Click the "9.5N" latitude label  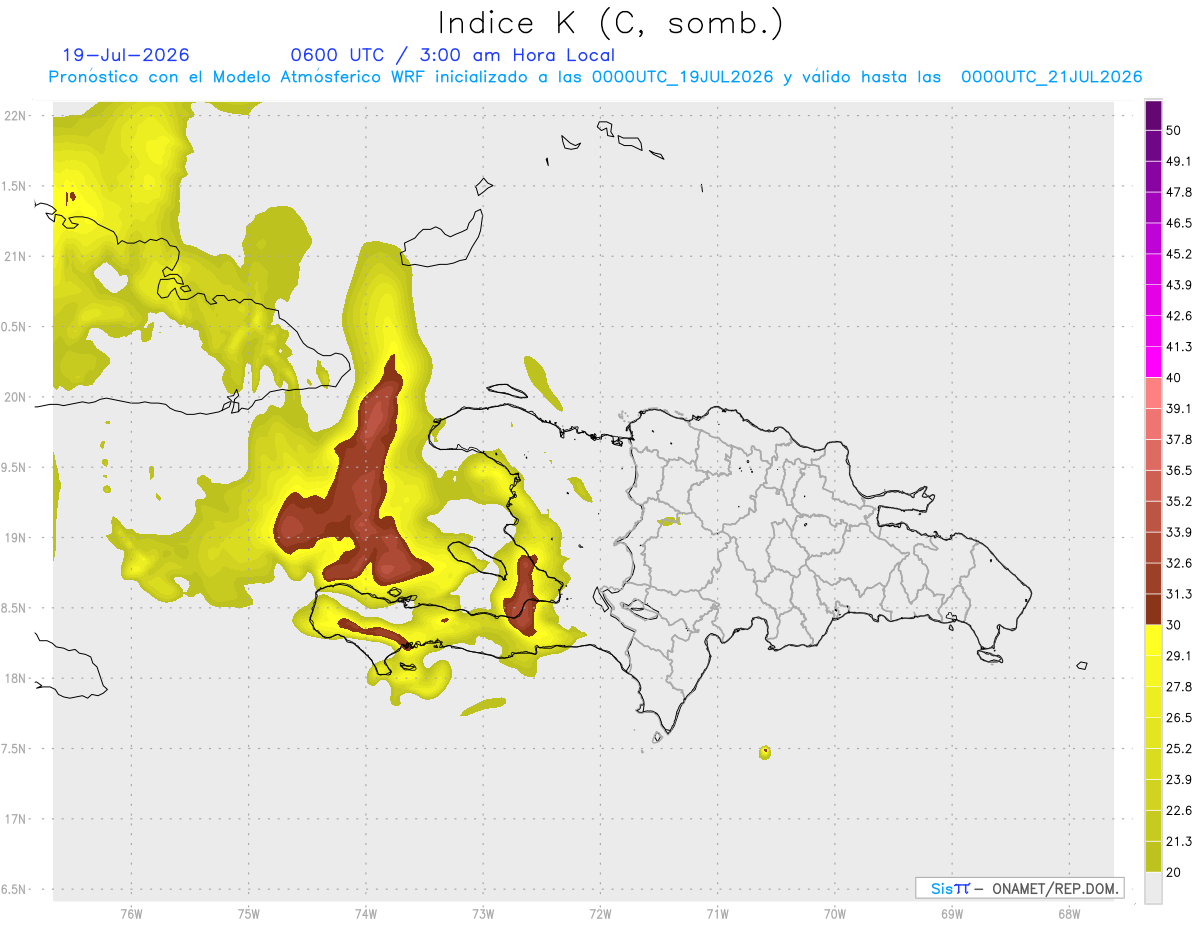click(15, 467)
